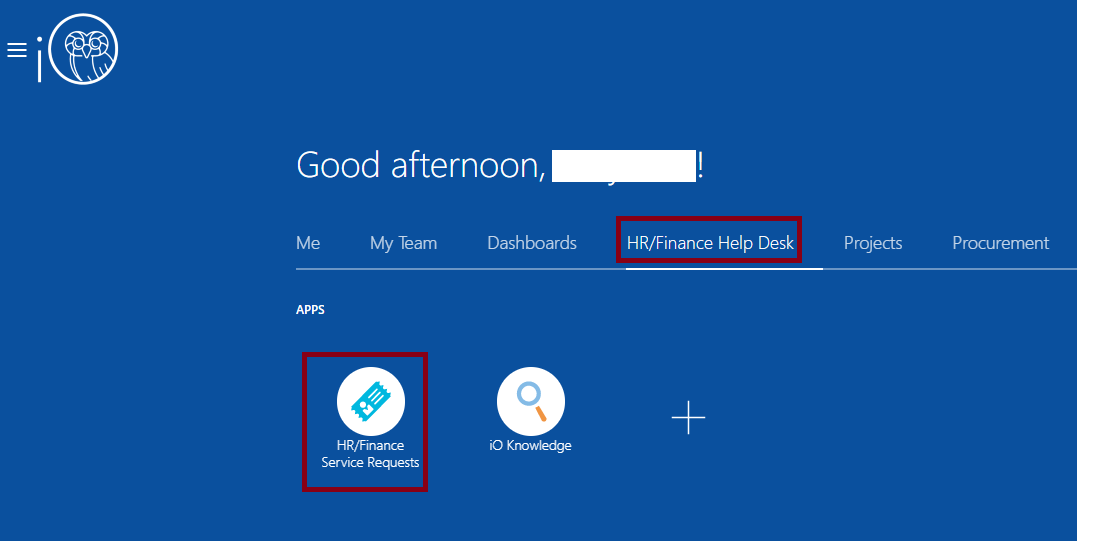The image size is (1109, 541).
Task: Click the APPS section heading
Action: [310, 310]
